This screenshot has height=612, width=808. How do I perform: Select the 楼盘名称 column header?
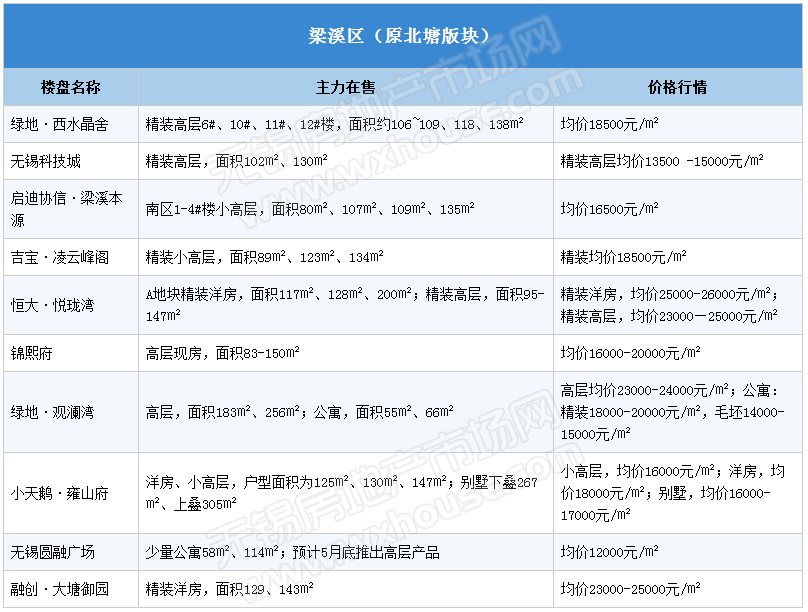pyautogui.click(x=71, y=87)
